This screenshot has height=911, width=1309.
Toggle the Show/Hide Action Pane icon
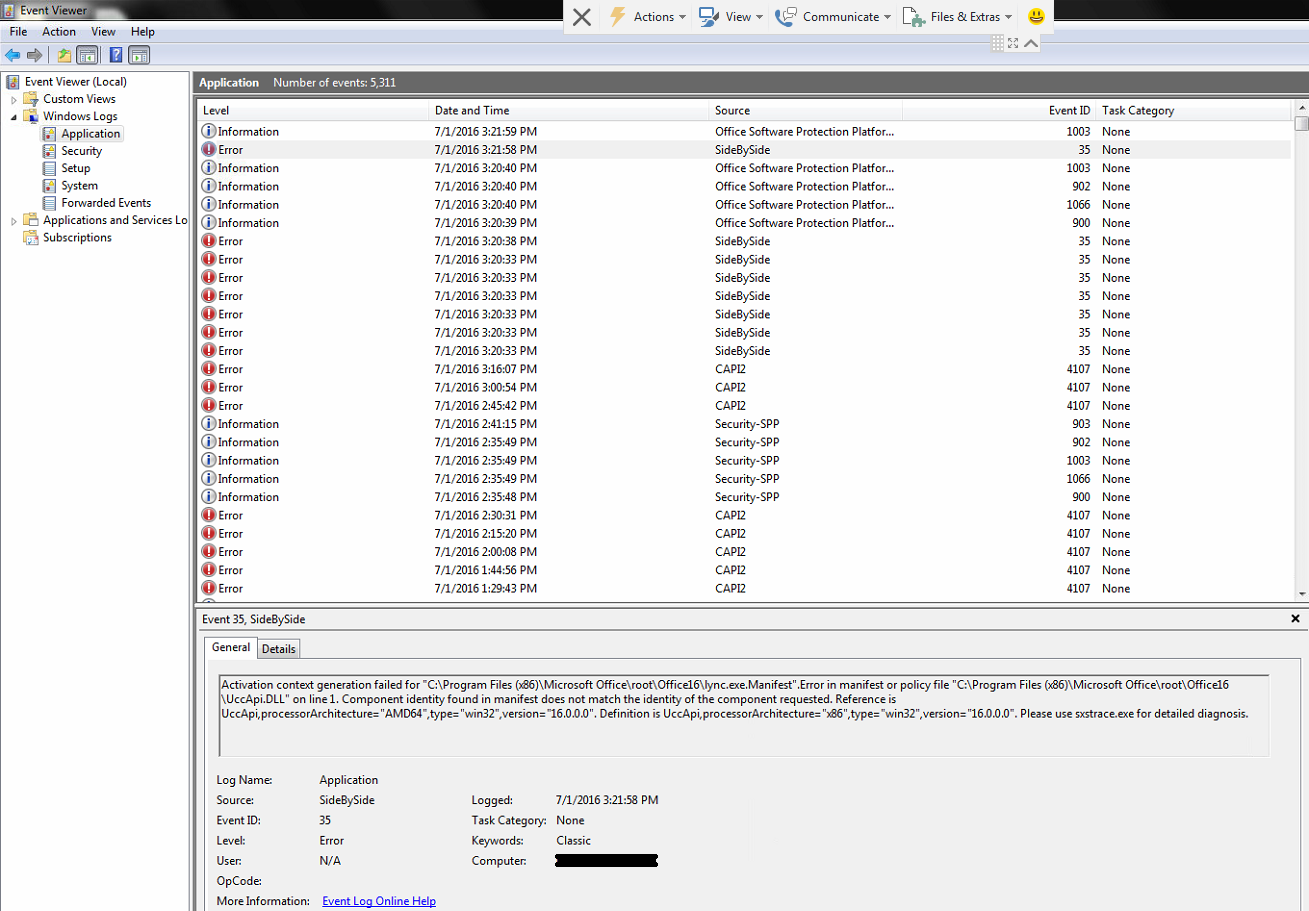click(139, 55)
